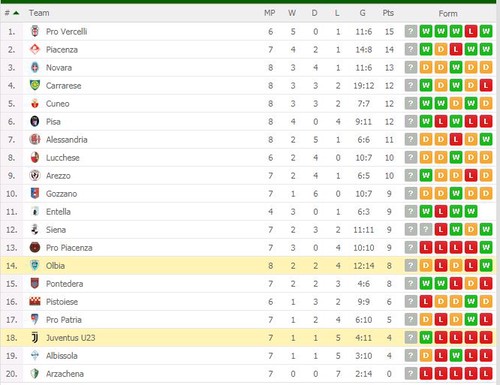This screenshot has height=385, width=500.
Task: Open the Entella team link
Action: click(x=58, y=212)
